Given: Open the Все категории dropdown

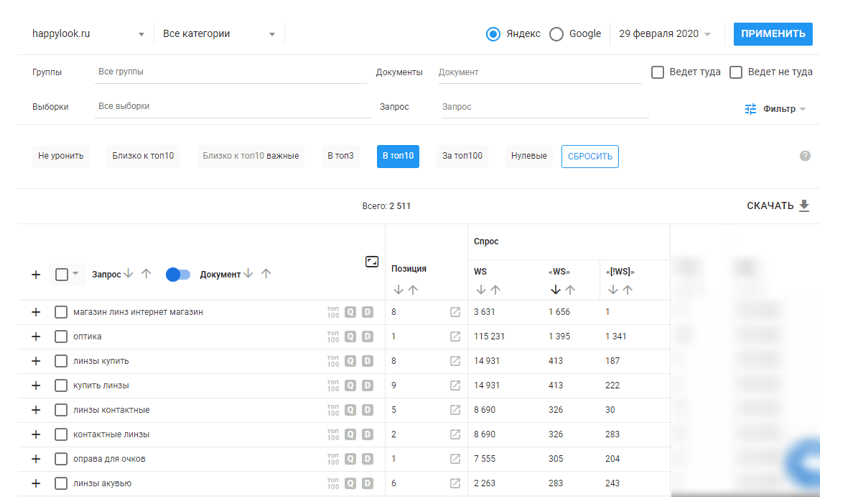Looking at the screenshot, I should coord(218,34).
